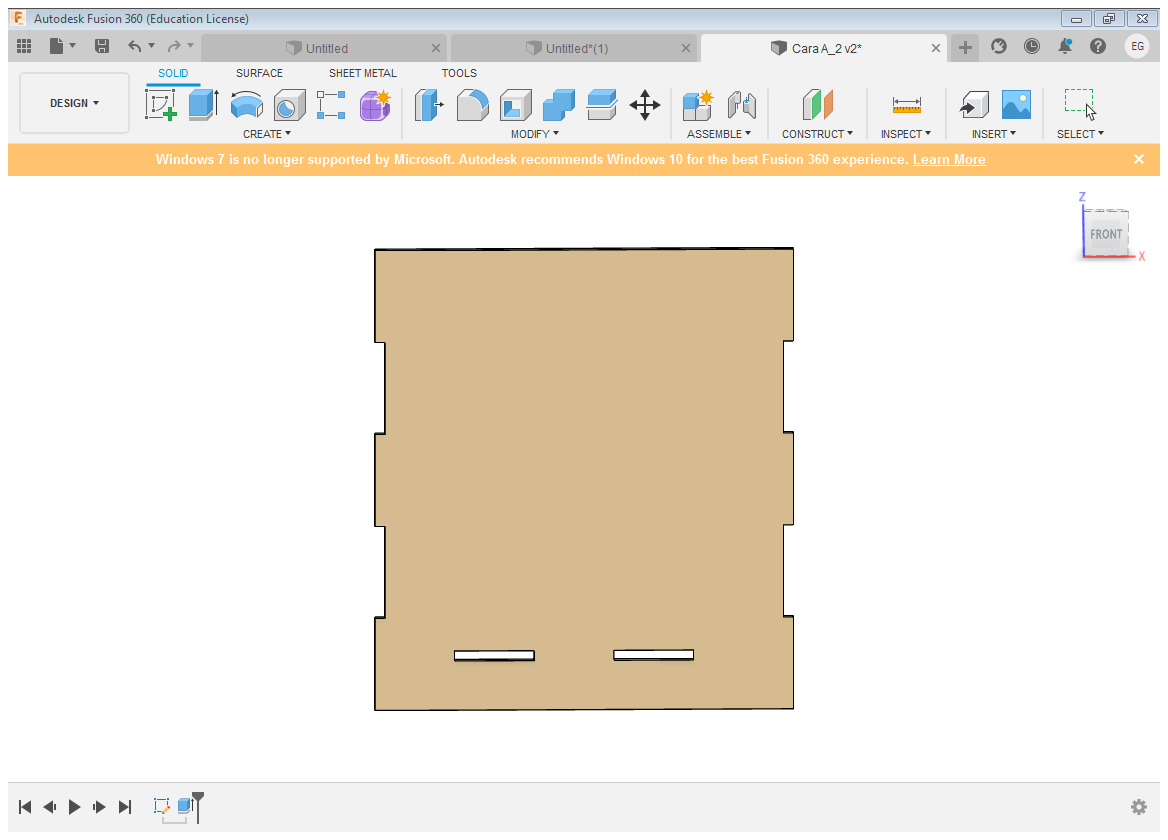Open the DESIGN workspace dropdown
The image size is (1168, 840).
(74, 103)
